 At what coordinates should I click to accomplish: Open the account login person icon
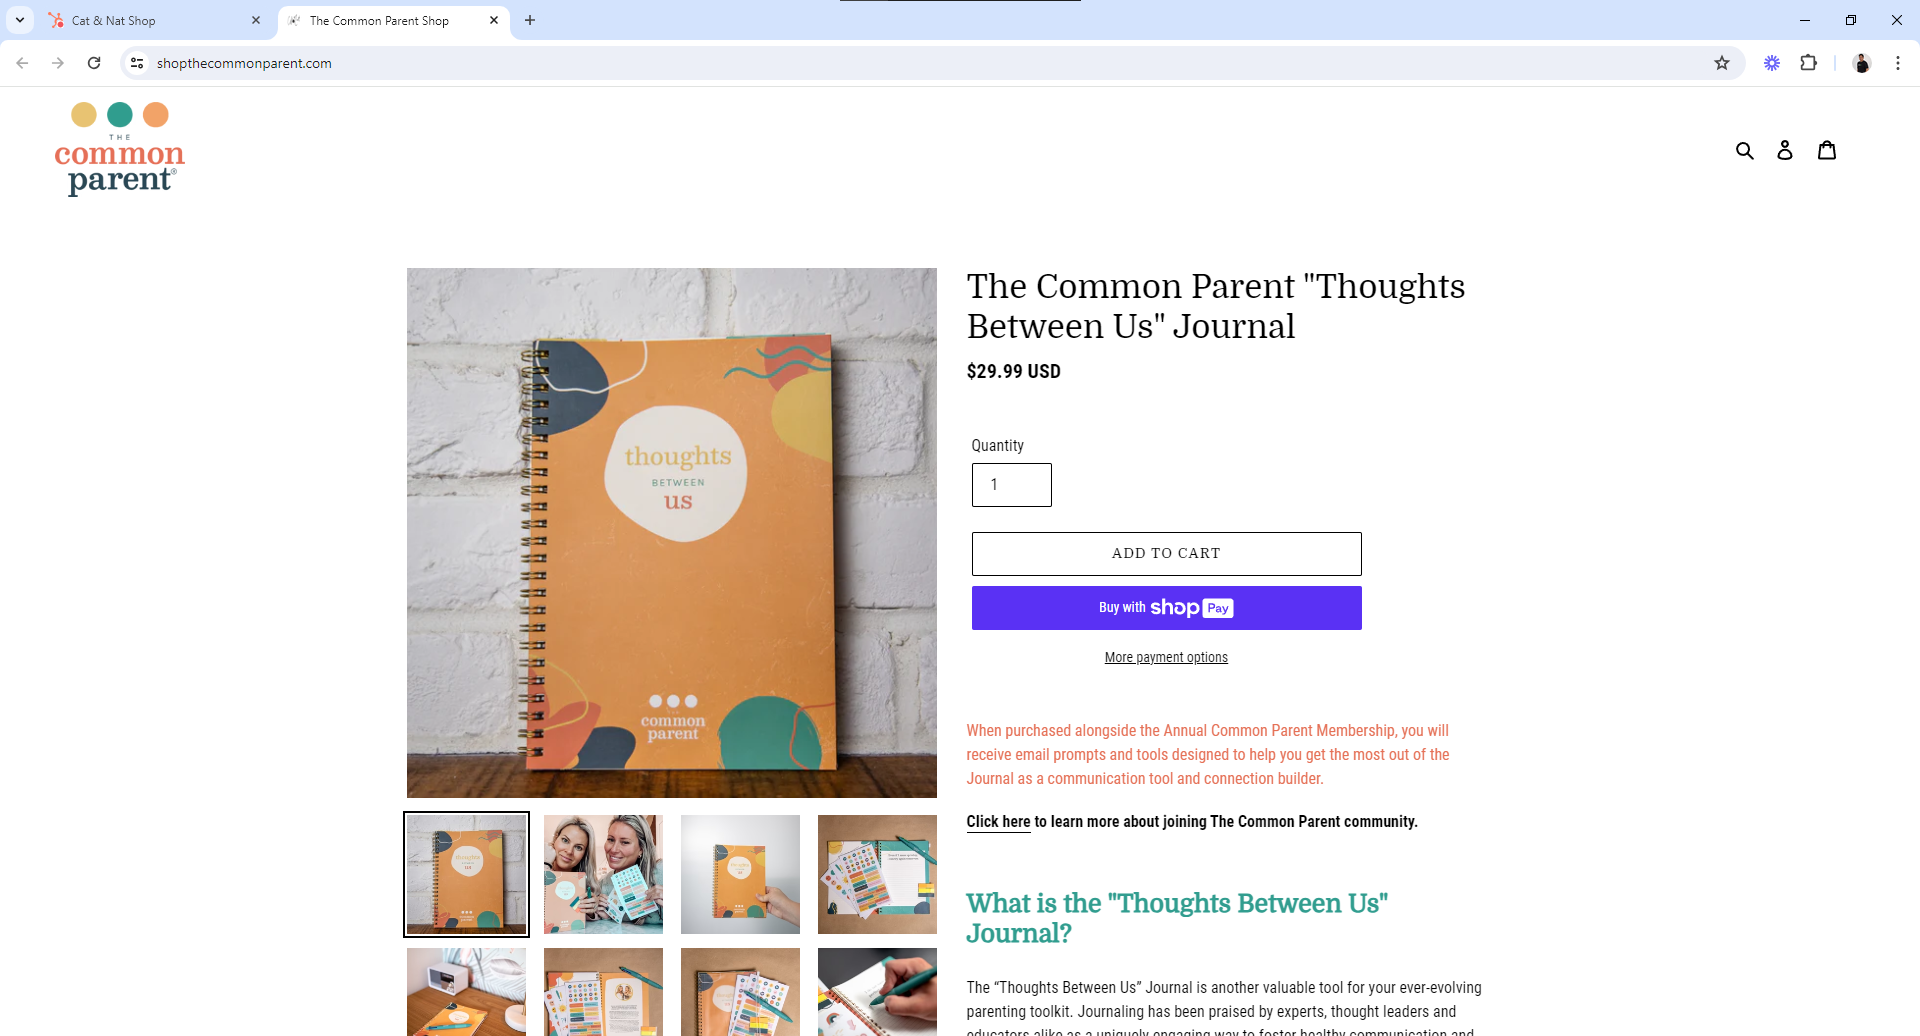pos(1785,150)
